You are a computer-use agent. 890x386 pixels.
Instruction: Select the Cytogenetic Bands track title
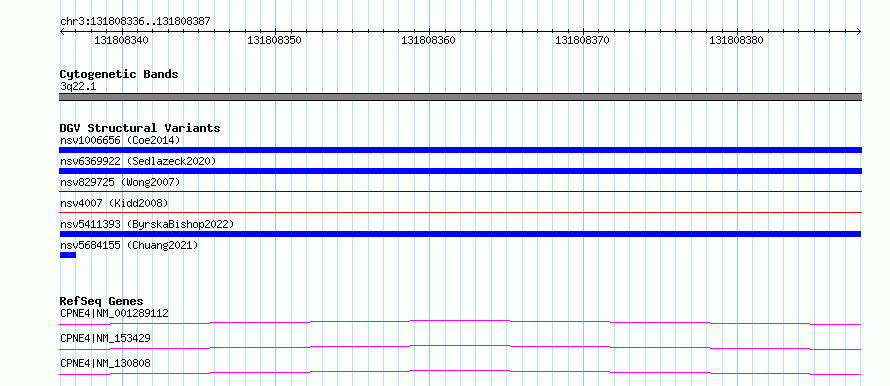click(x=119, y=74)
